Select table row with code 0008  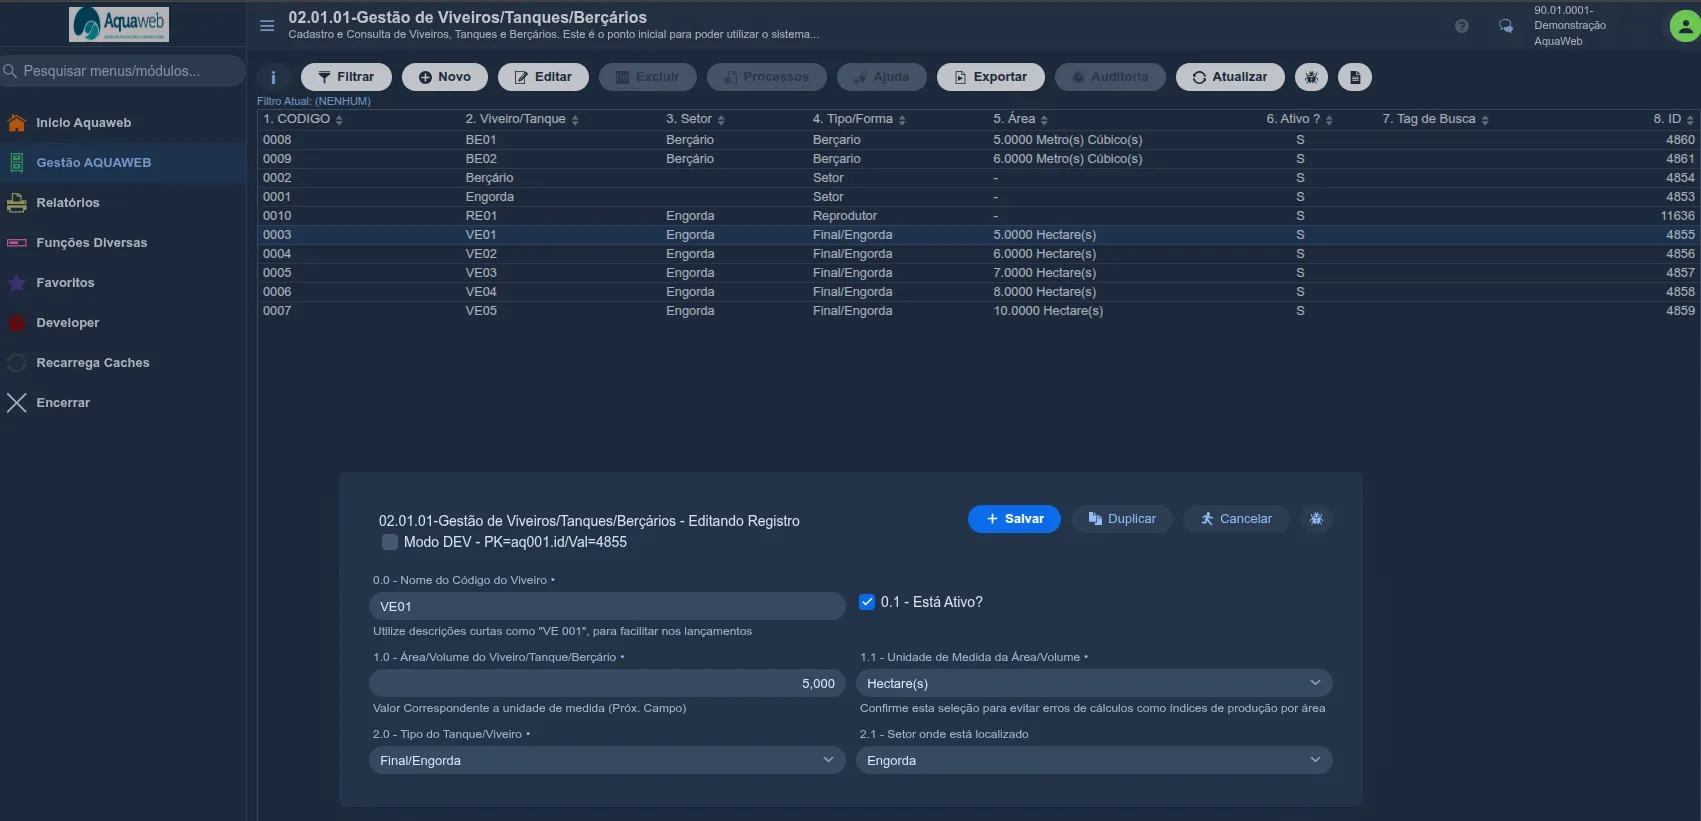click(x=978, y=140)
